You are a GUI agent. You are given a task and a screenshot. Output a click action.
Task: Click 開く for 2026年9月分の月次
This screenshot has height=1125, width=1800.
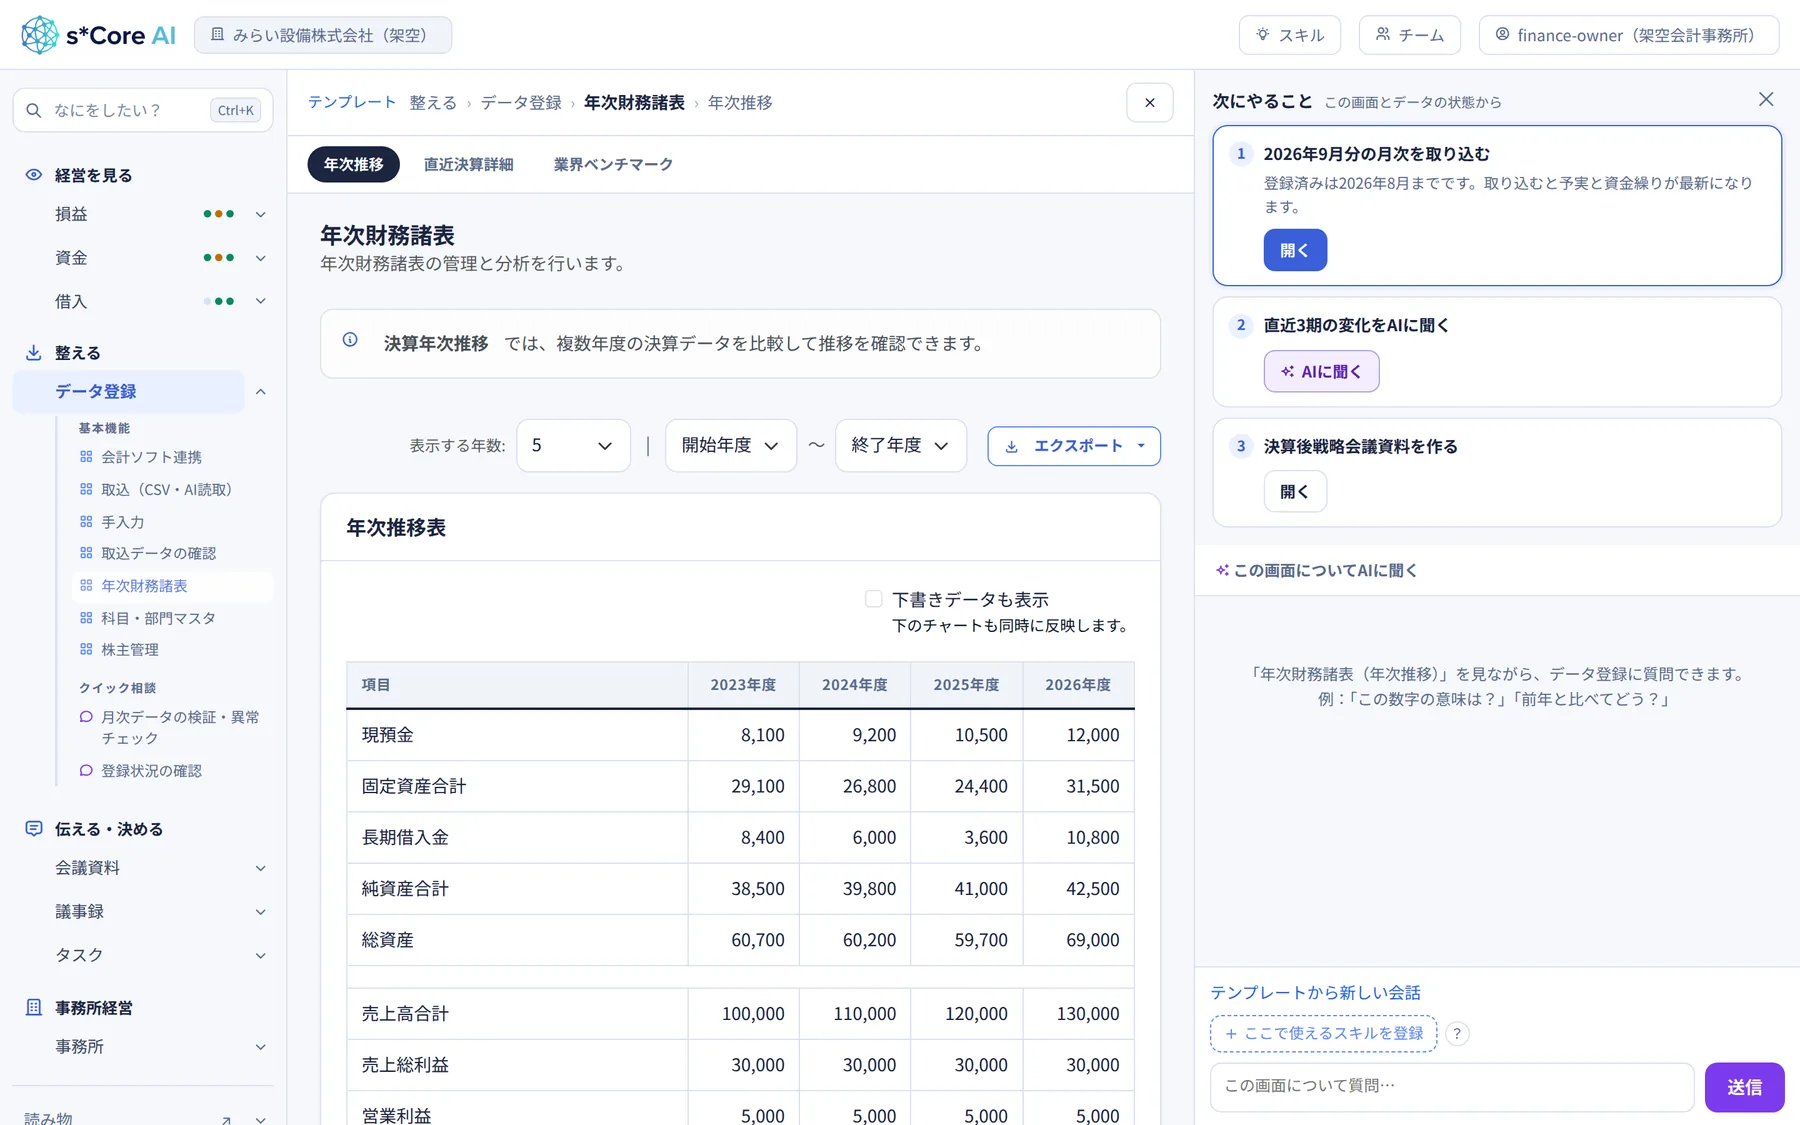tap(1295, 250)
